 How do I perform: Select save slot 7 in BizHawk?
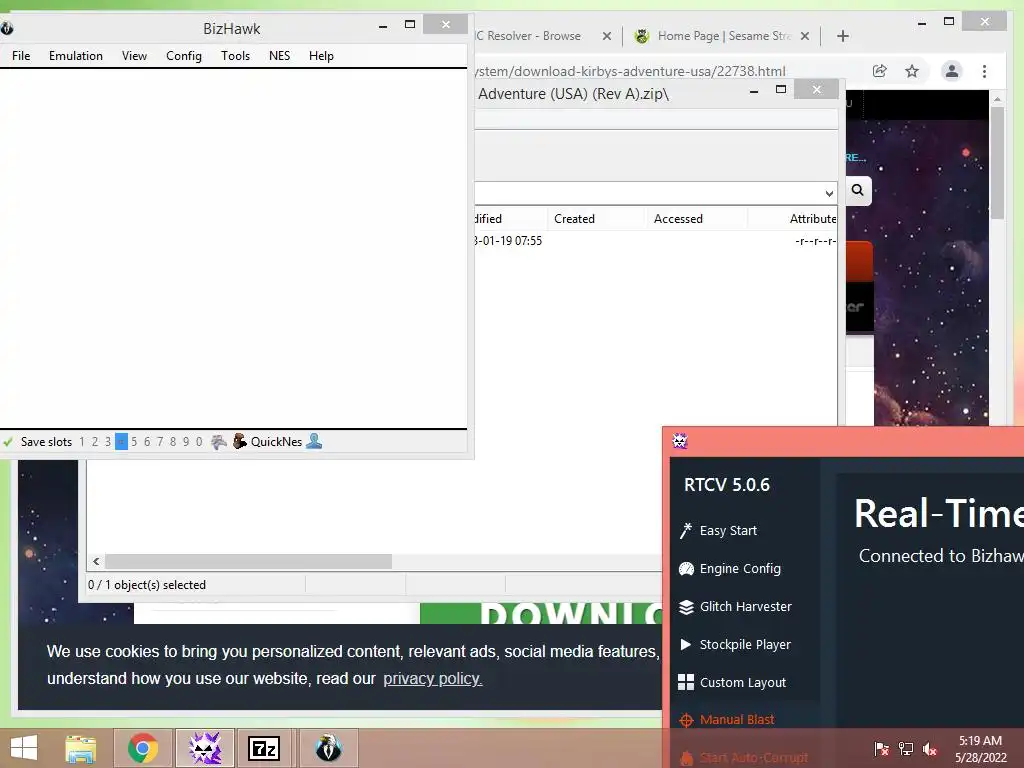pos(160,442)
